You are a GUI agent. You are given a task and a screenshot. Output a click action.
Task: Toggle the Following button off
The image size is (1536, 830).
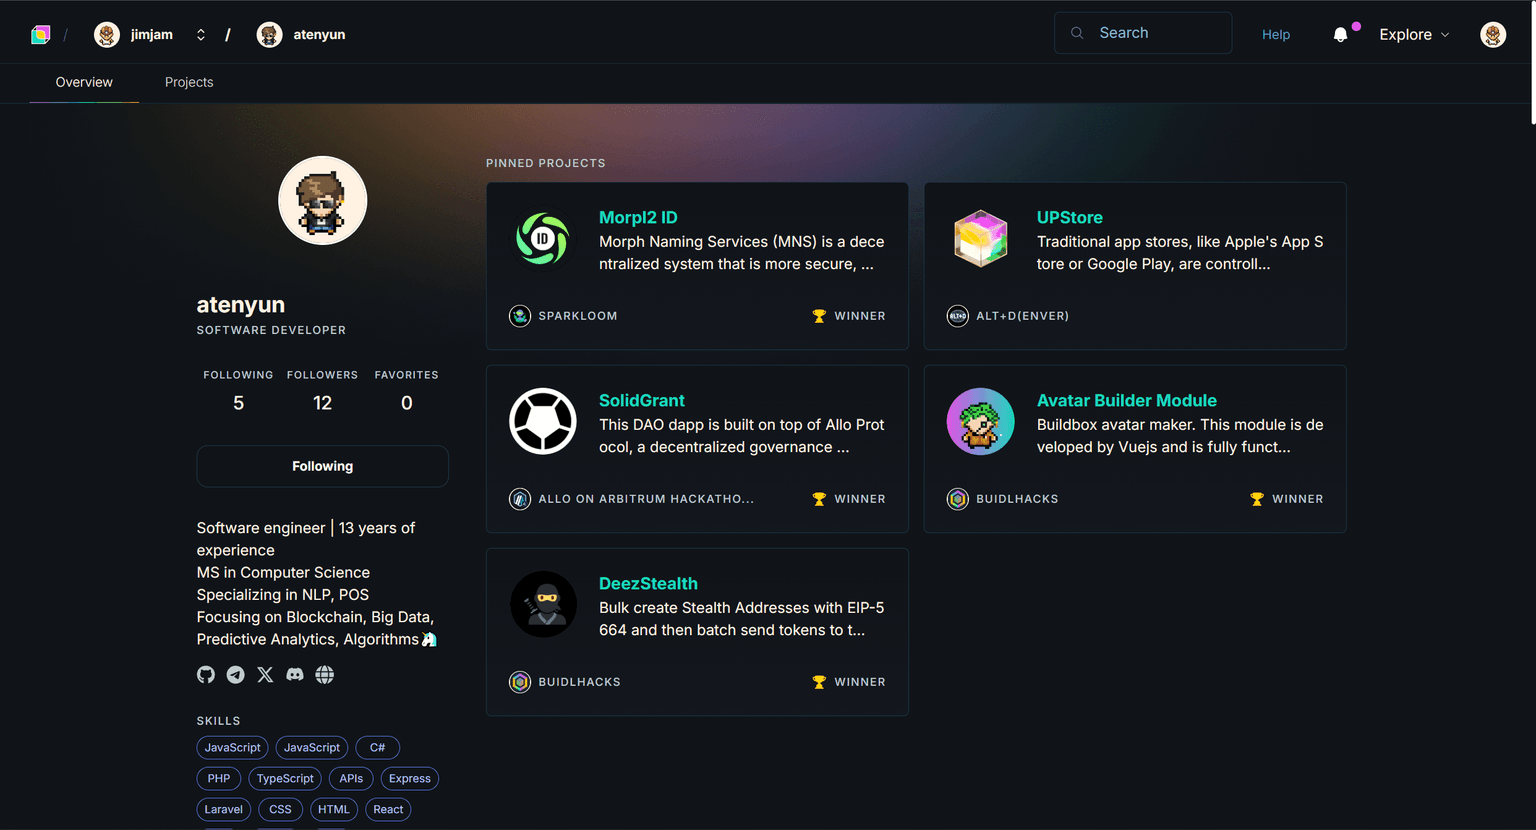coord(322,466)
